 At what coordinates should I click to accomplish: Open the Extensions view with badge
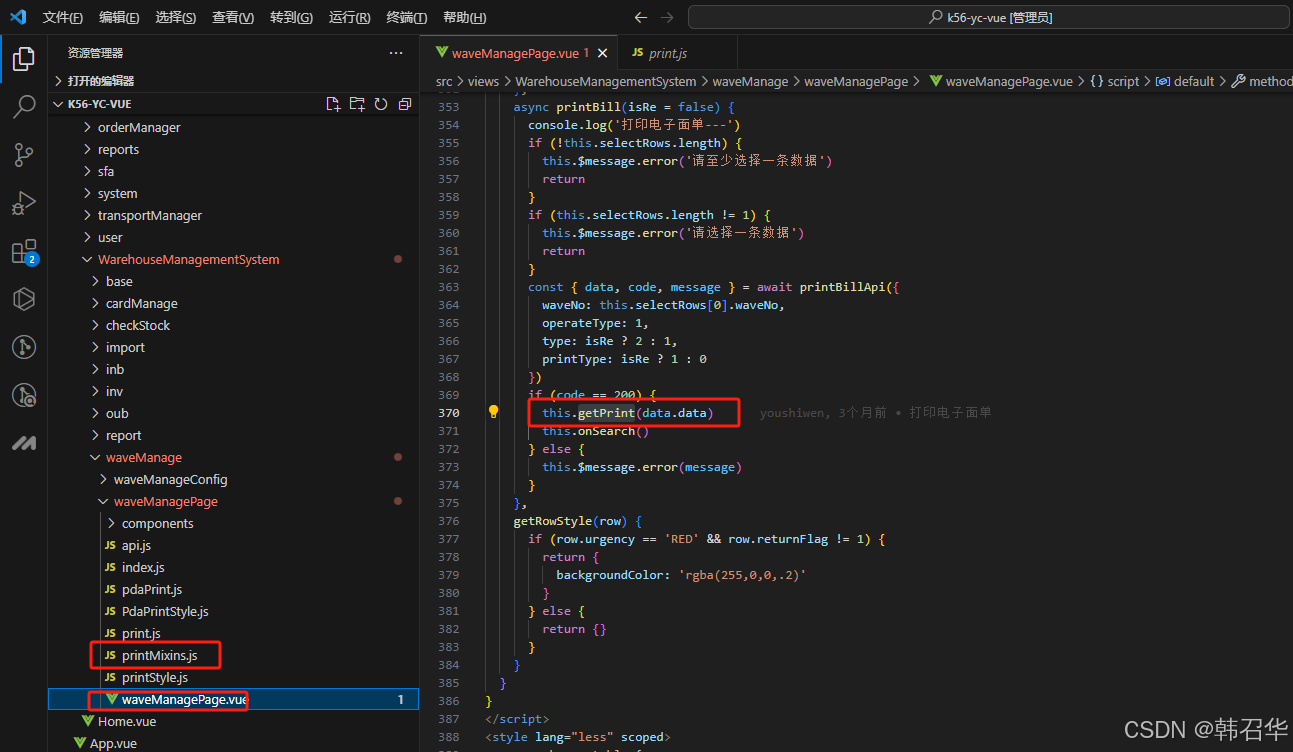click(24, 251)
